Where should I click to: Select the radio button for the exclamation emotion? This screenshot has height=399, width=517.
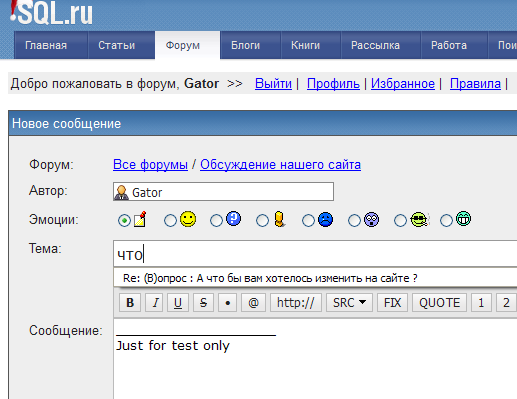262,220
